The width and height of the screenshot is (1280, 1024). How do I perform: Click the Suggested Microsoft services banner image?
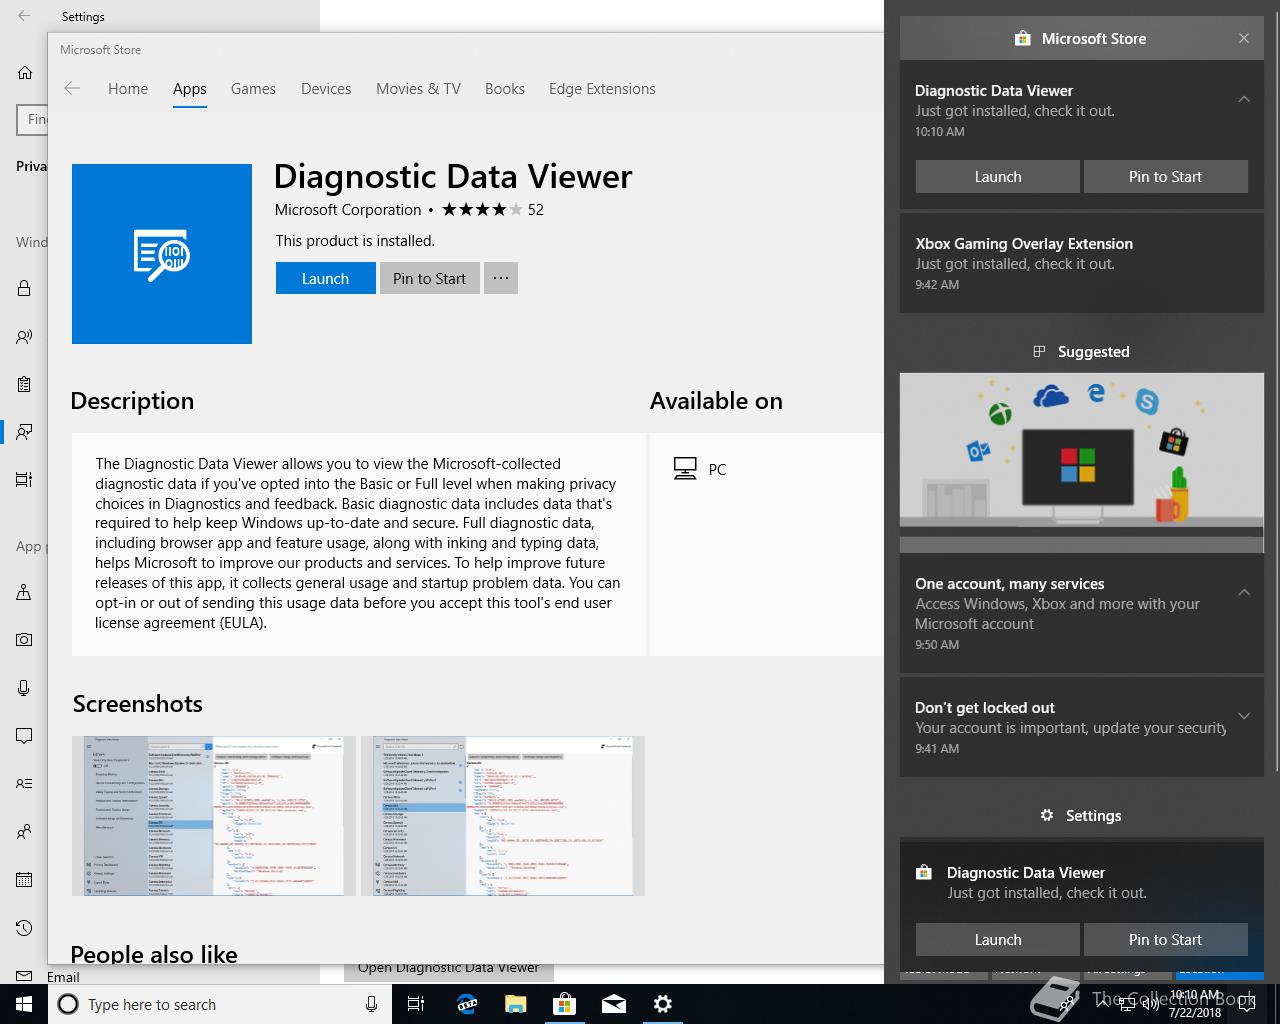tap(1082, 463)
